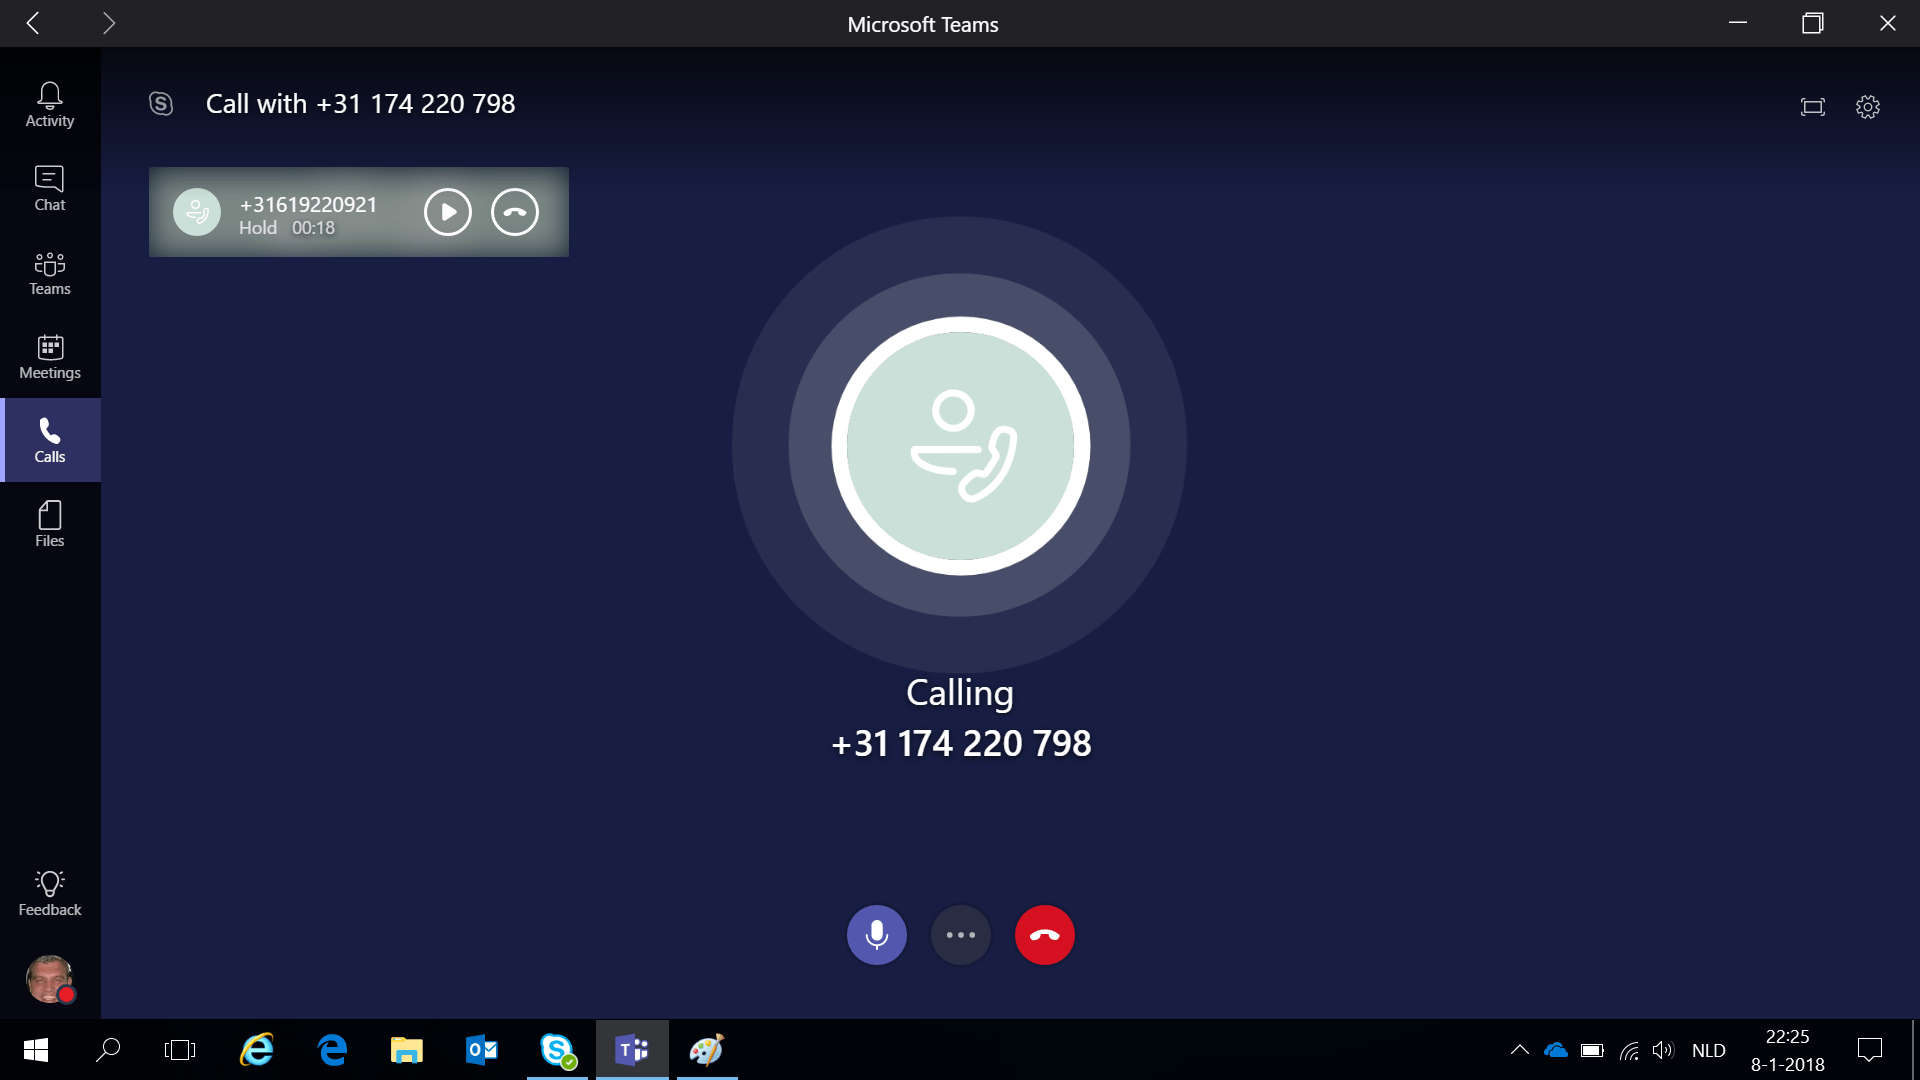
Task: End the held call +31619220921
Action: [x=515, y=212]
